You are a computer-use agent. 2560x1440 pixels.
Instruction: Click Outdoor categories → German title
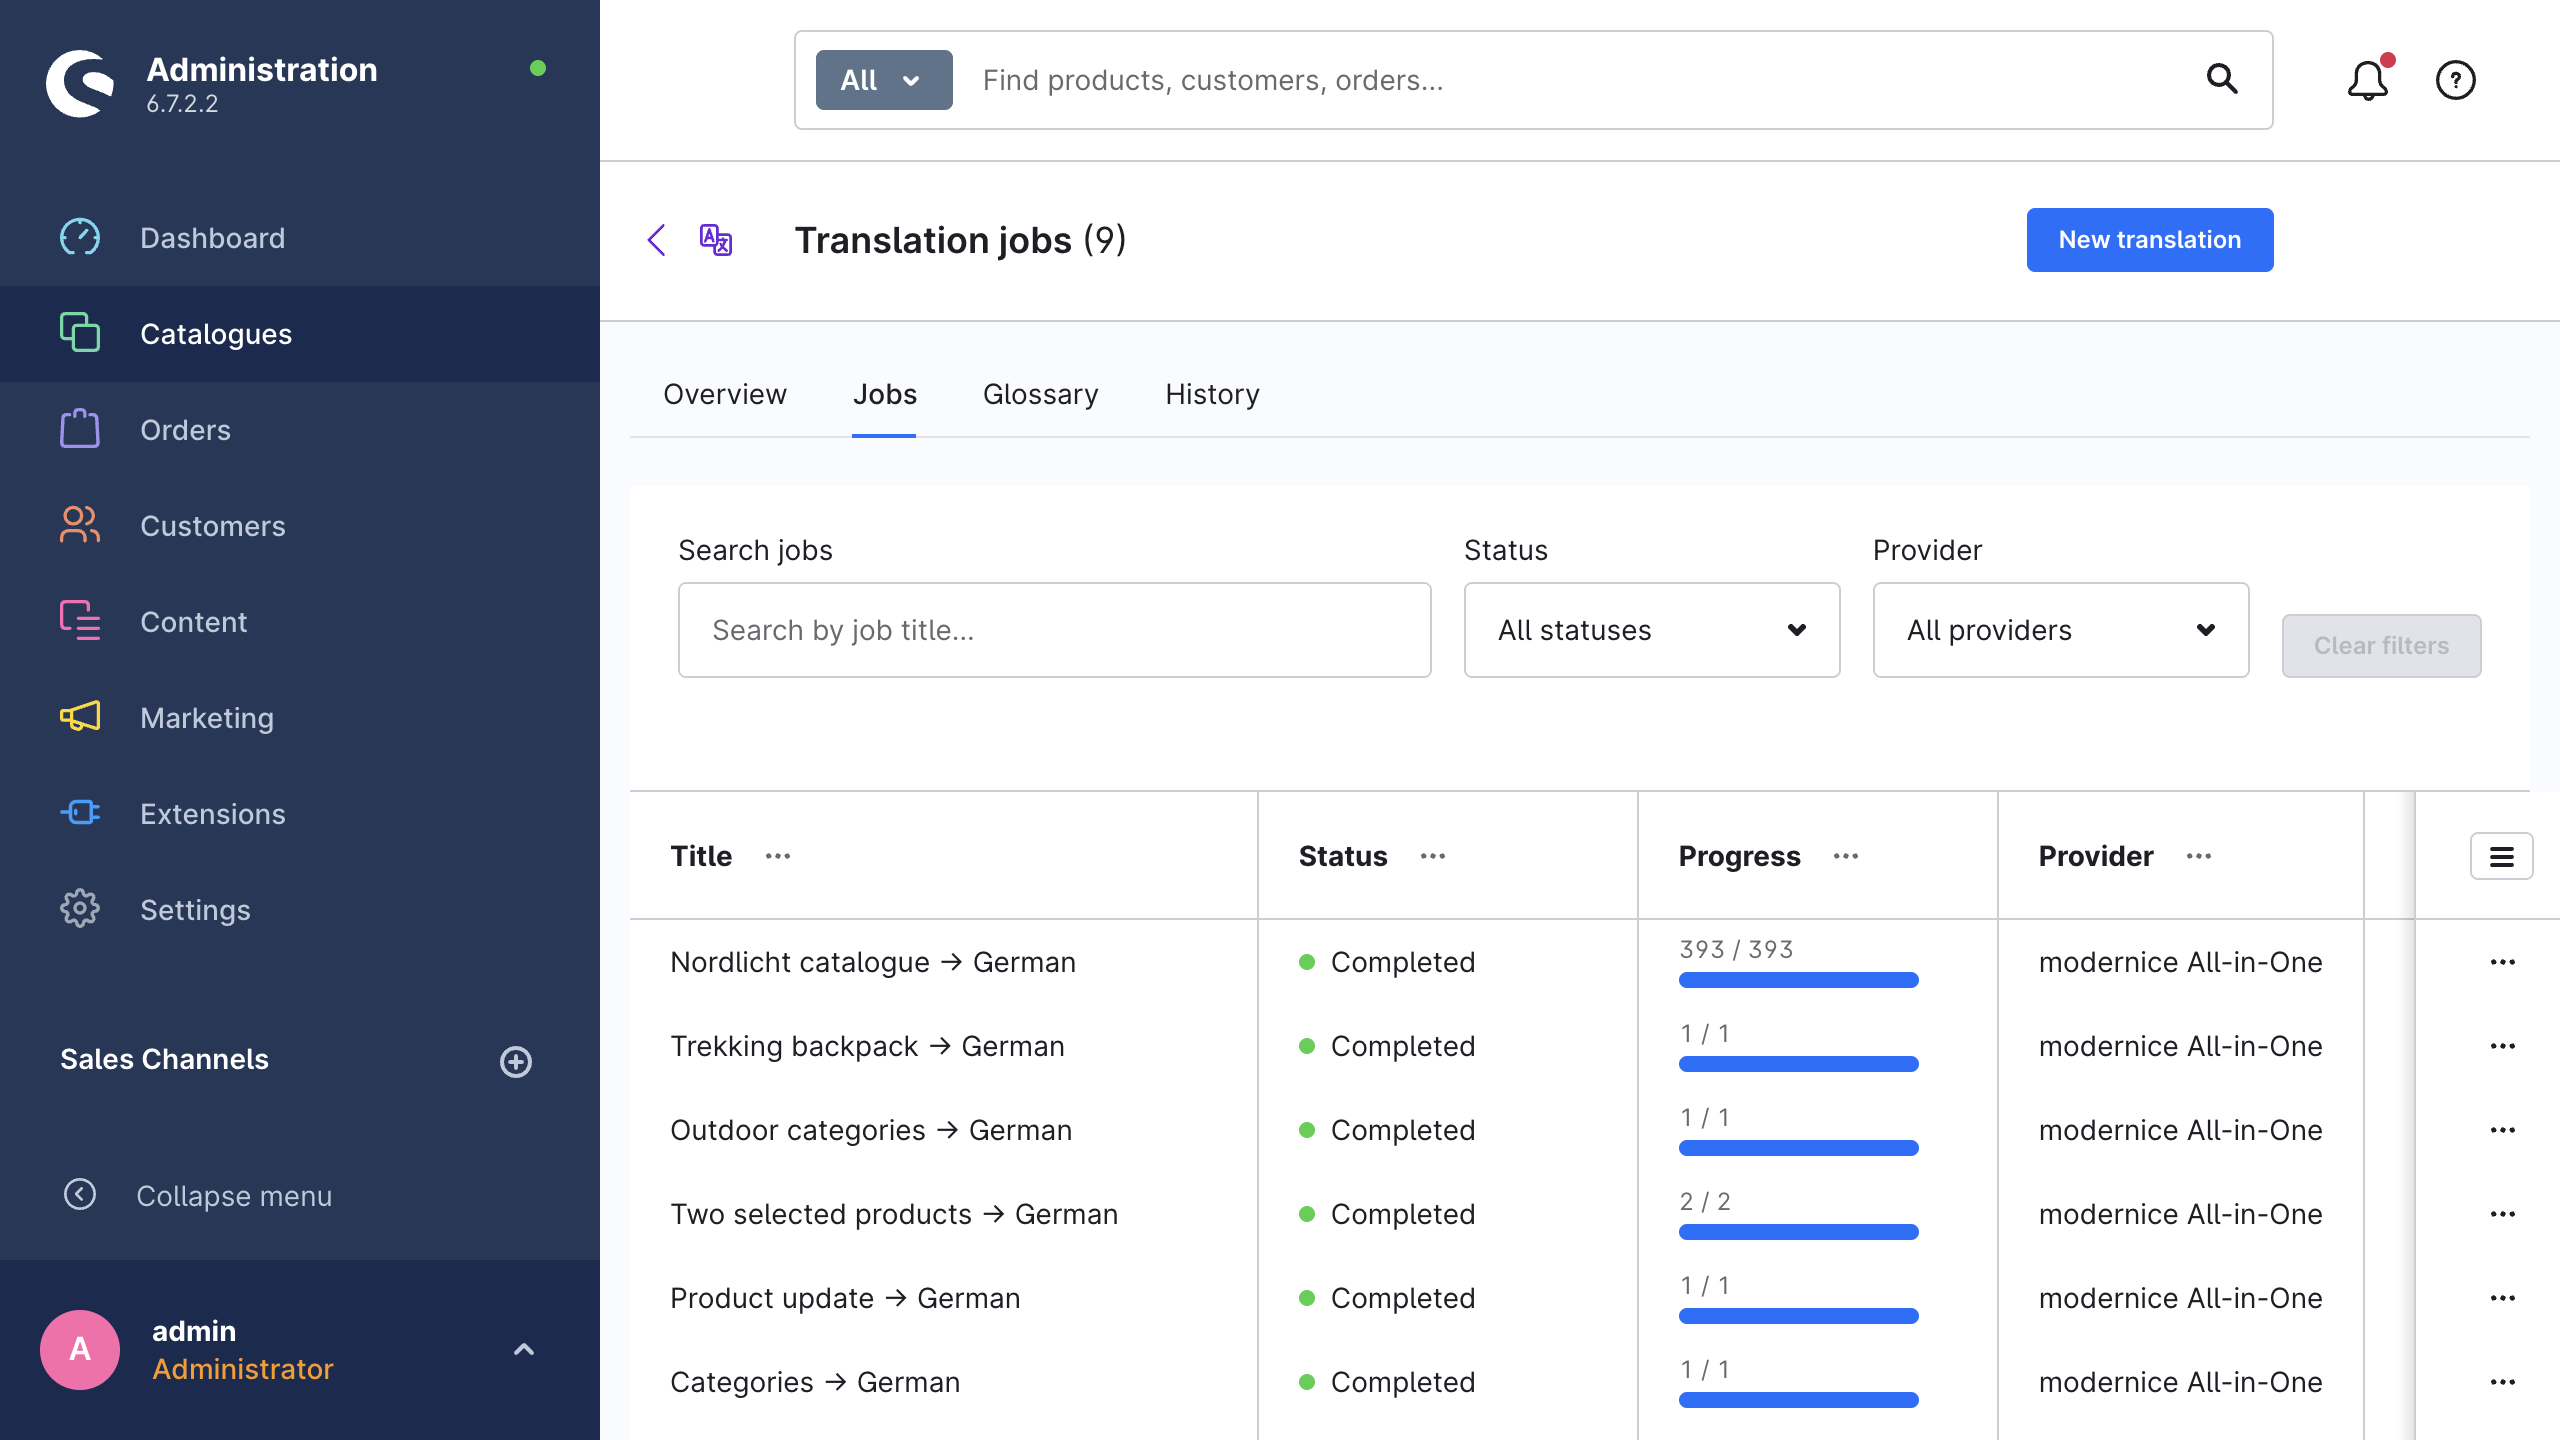(871, 1130)
